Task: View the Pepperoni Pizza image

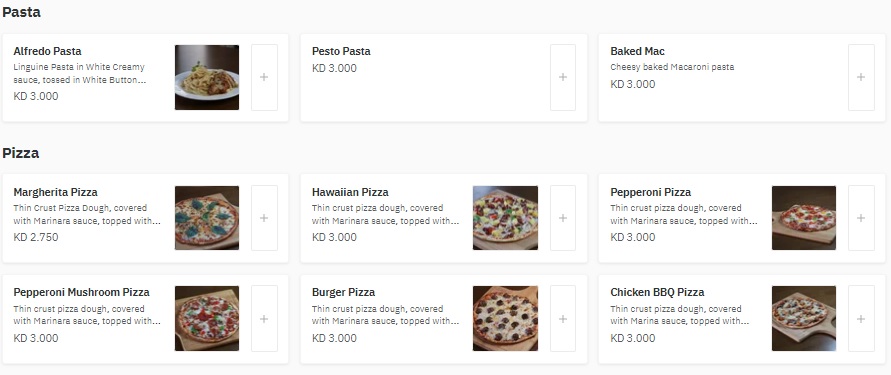Action: (803, 218)
